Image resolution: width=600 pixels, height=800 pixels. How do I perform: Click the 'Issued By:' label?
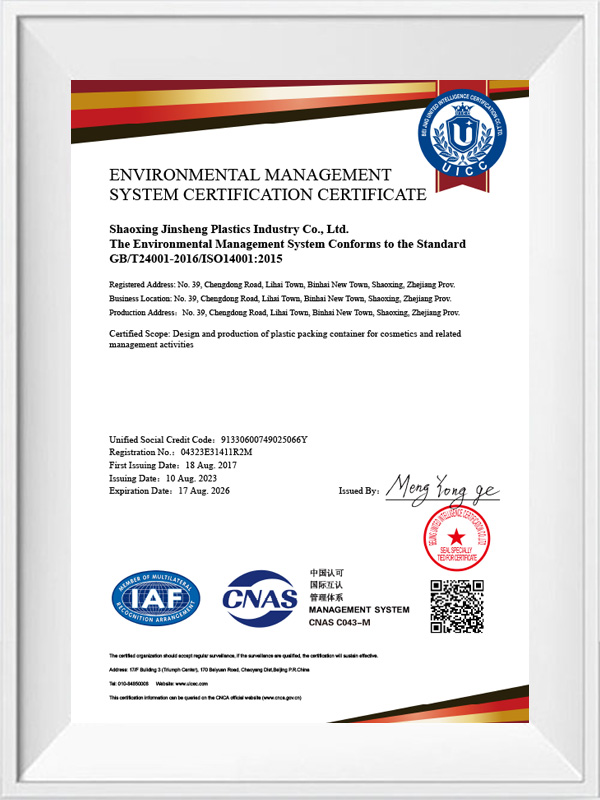click(x=359, y=491)
